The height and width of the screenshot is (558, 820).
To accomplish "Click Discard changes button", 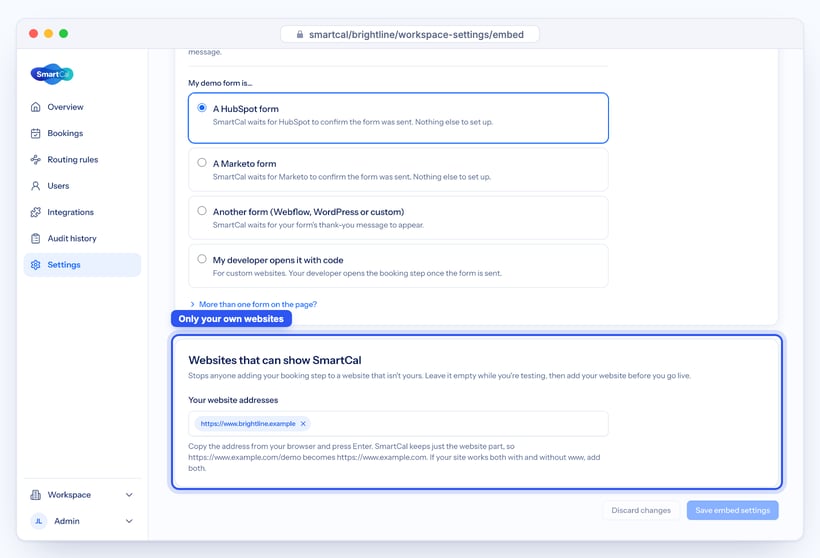I will point(641,510).
